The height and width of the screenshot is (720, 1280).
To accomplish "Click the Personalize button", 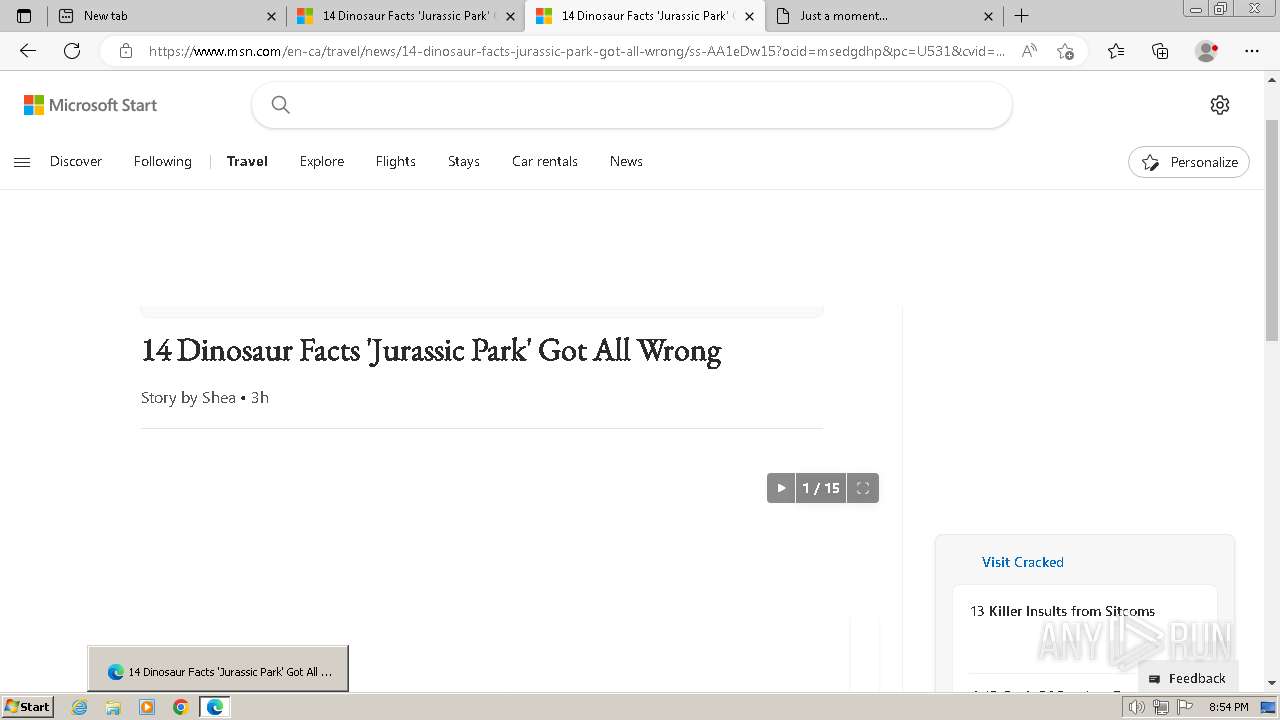I will coord(1189,162).
